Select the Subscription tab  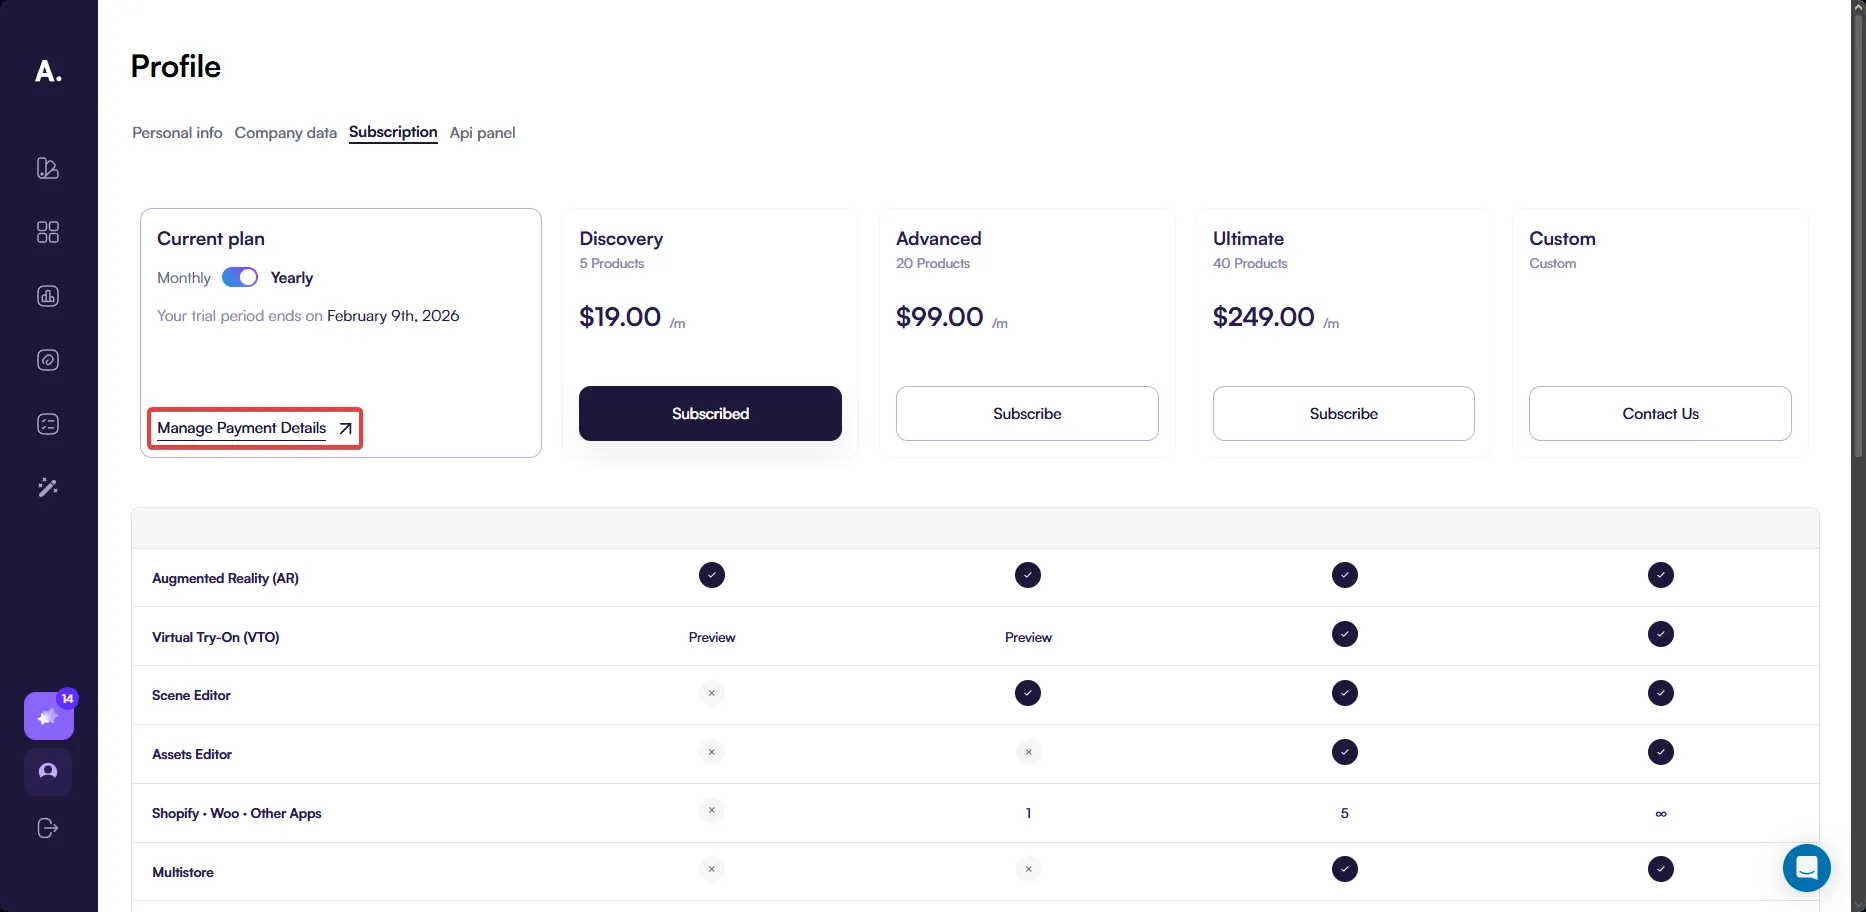[393, 132]
